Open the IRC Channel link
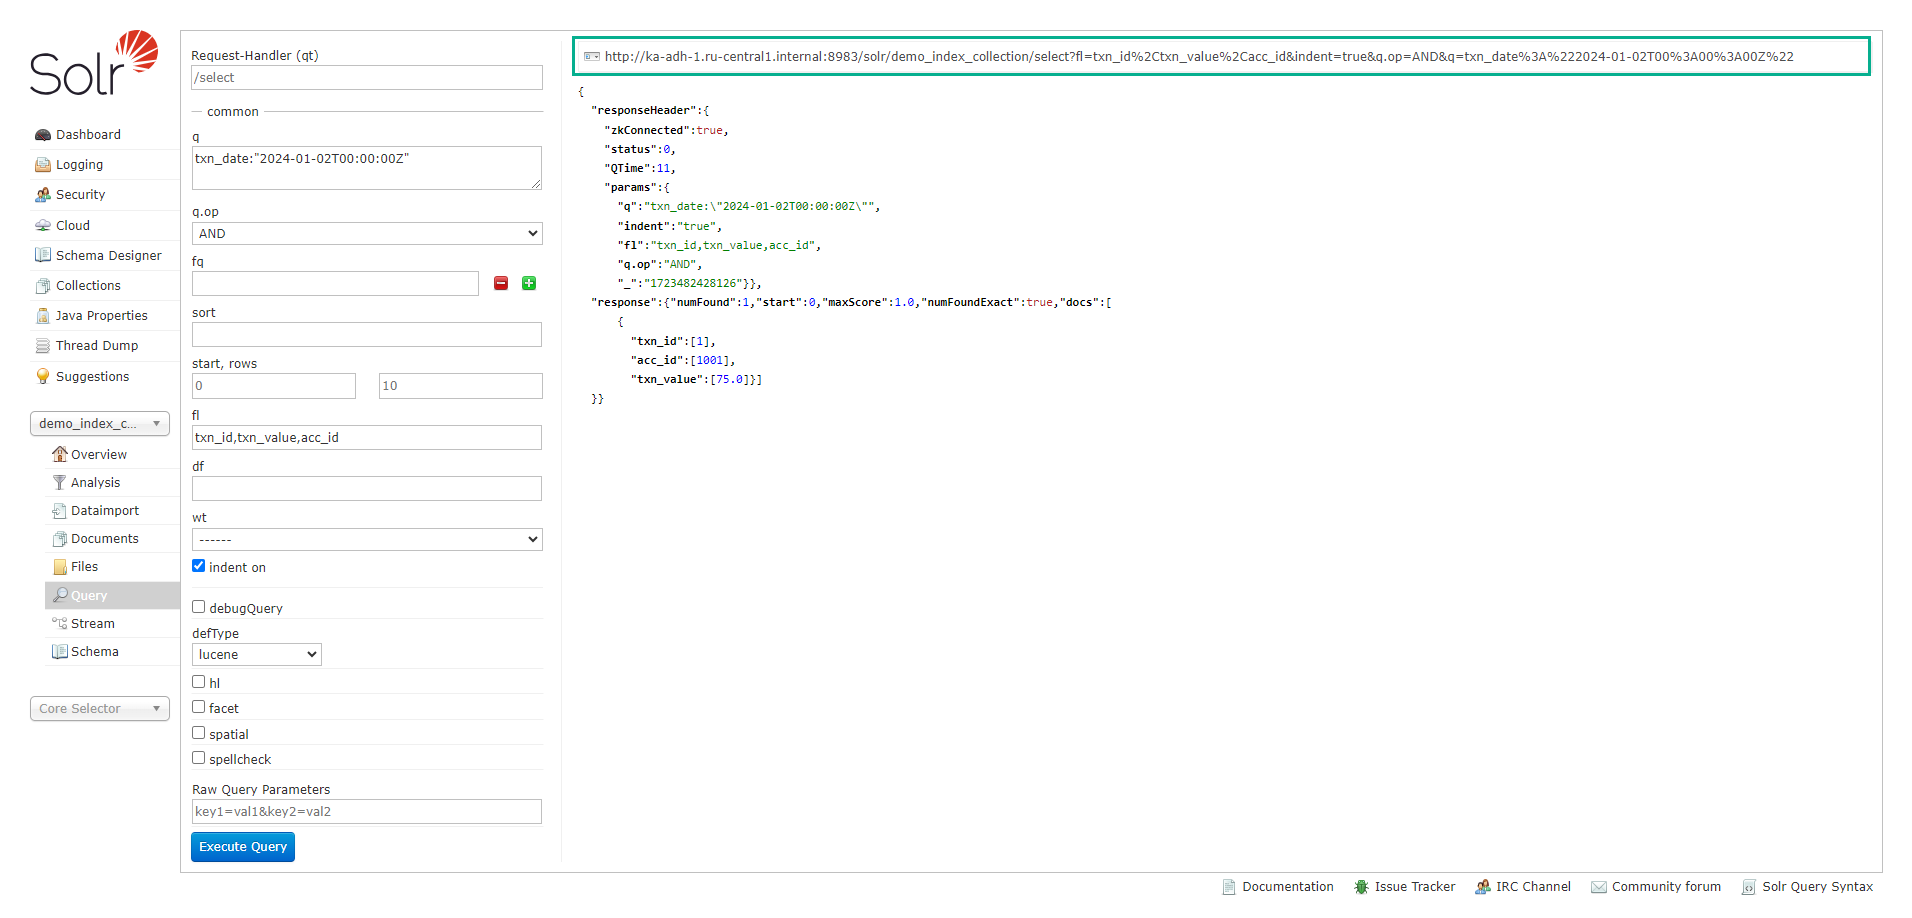Image resolution: width=1912 pixels, height=918 pixels. tap(1533, 887)
